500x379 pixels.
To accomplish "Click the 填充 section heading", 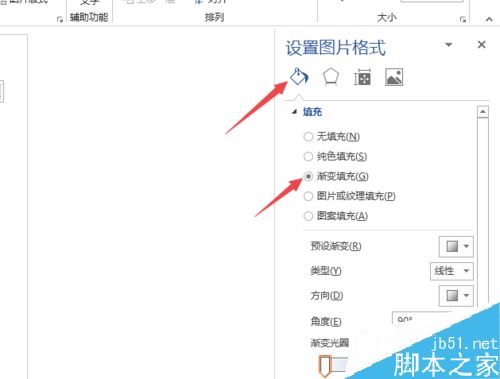I will coord(312,112).
